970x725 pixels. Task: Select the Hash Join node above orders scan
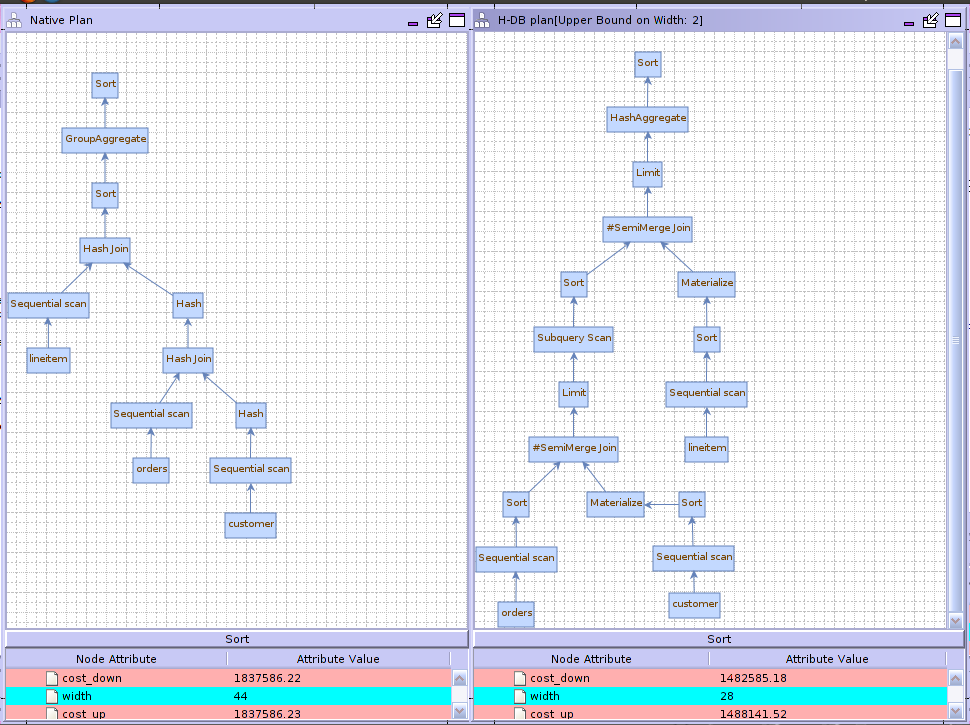click(x=188, y=359)
